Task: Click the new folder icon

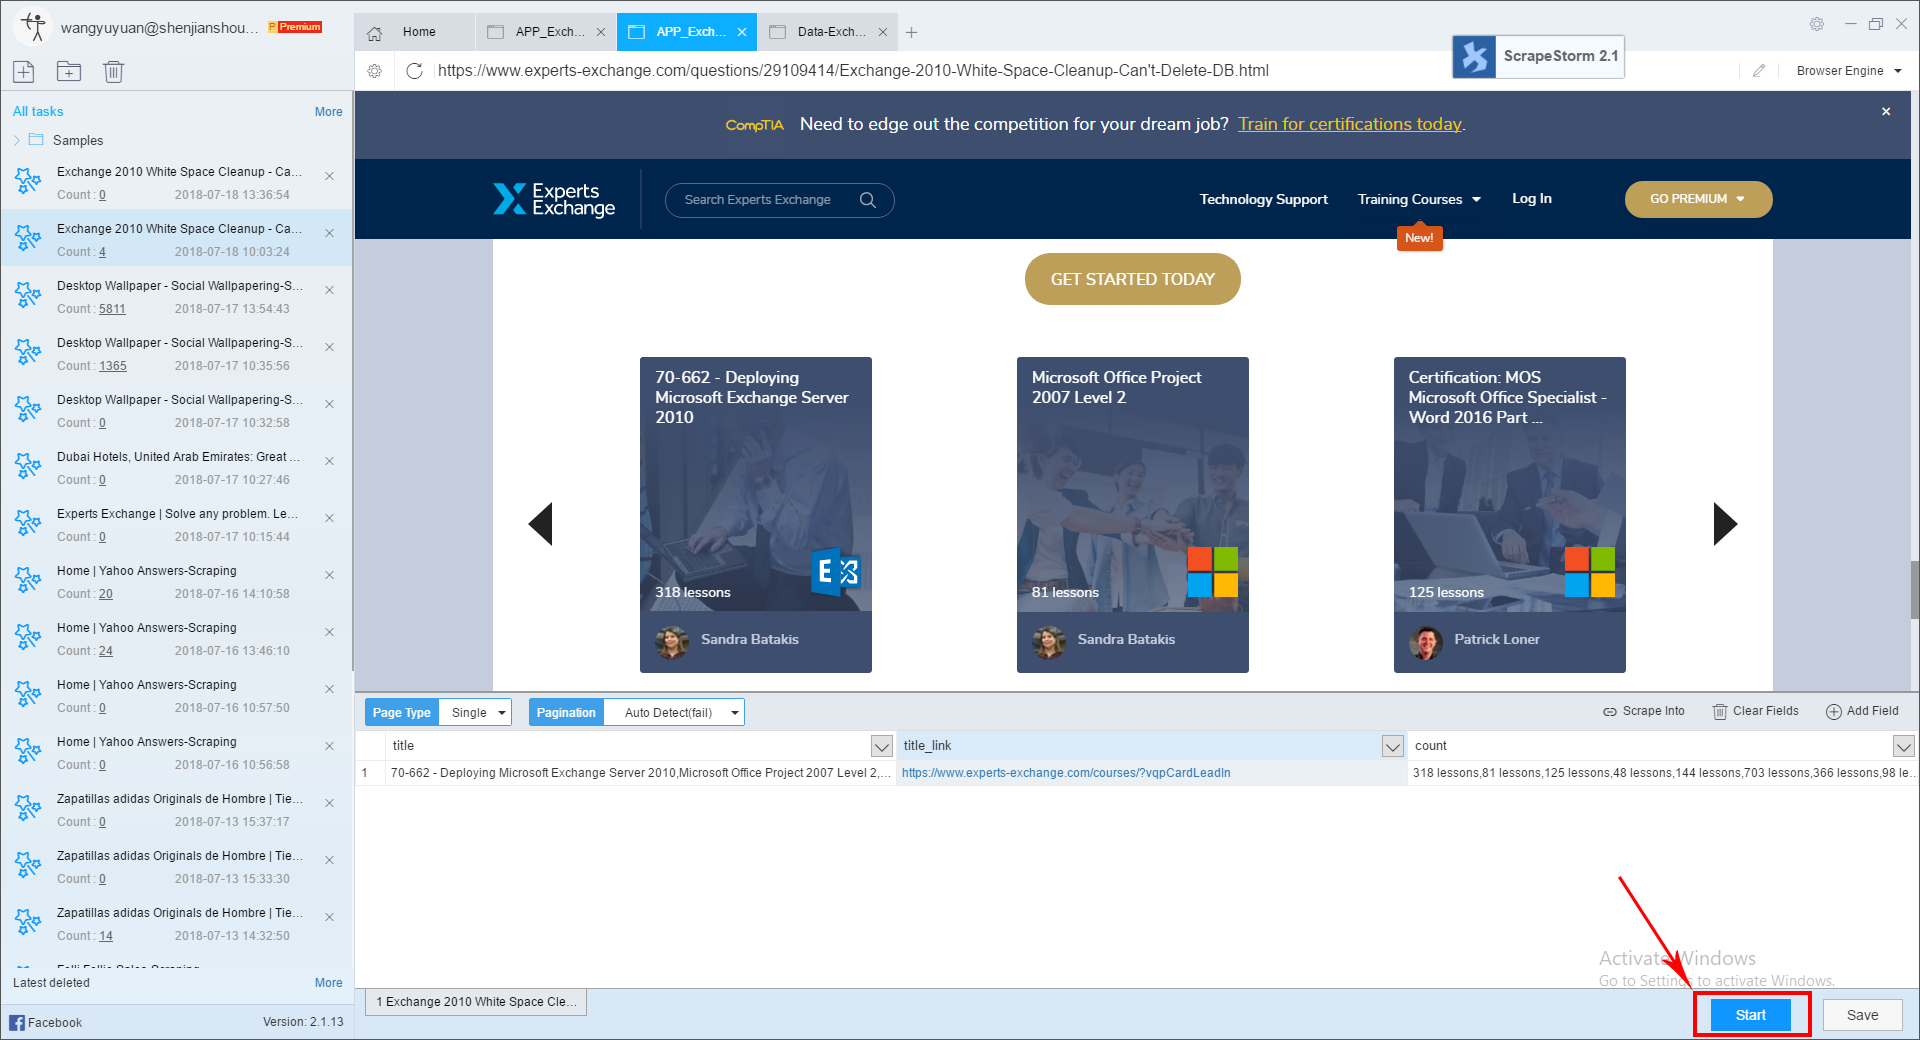Action: pyautogui.click(x=69, y=71)
